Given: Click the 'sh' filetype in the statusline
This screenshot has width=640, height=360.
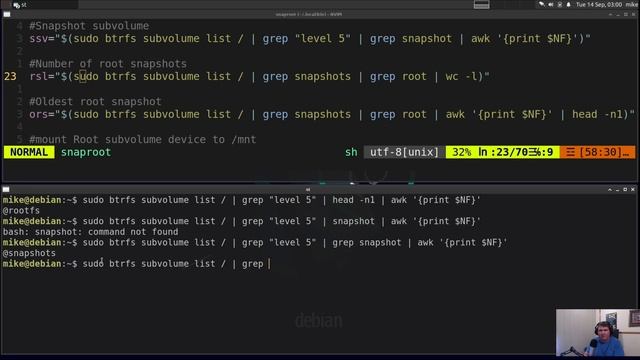Looking at the screenshot, I should point(351,152).
